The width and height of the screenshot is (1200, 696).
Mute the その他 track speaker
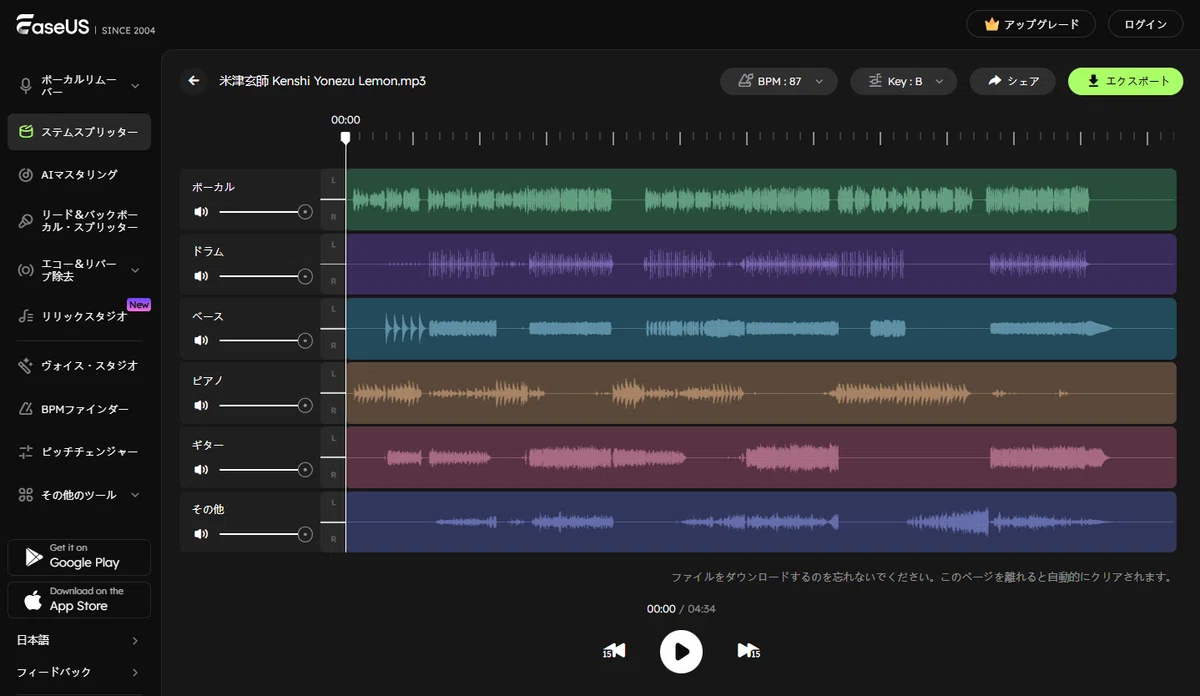pos(201,534)
